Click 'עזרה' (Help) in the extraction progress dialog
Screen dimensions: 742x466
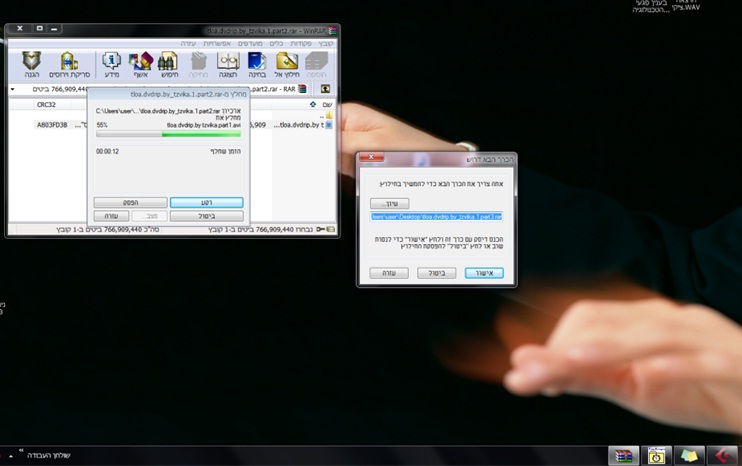111,216
